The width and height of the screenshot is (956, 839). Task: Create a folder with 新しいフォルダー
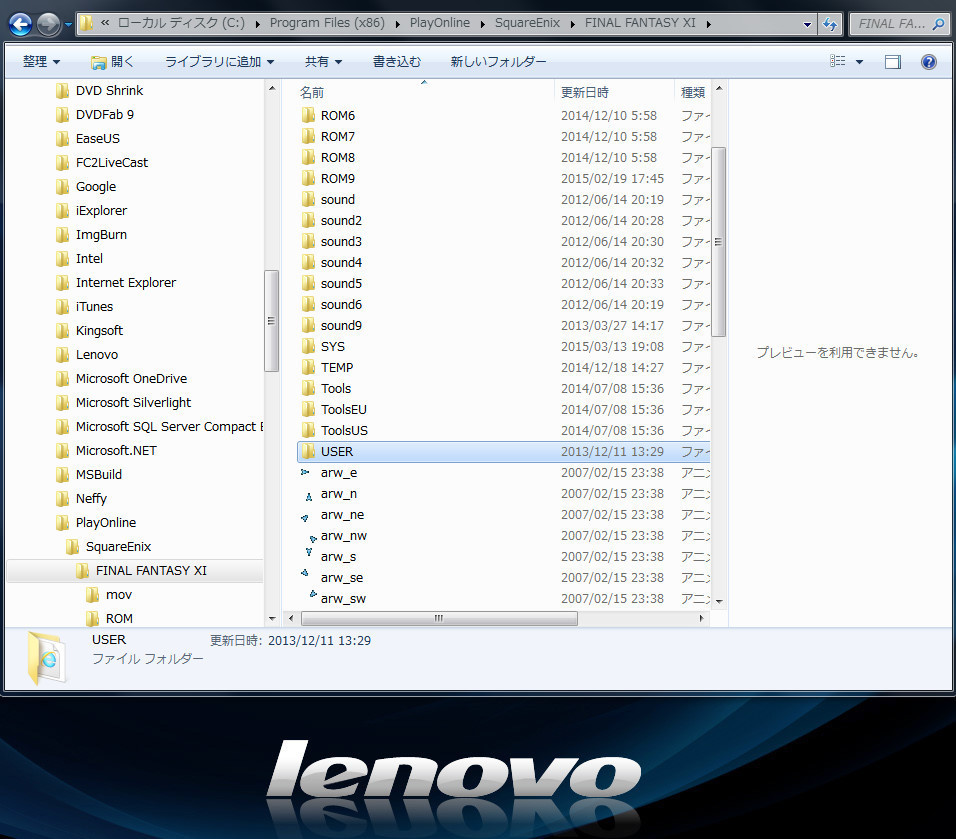[498, 62]
